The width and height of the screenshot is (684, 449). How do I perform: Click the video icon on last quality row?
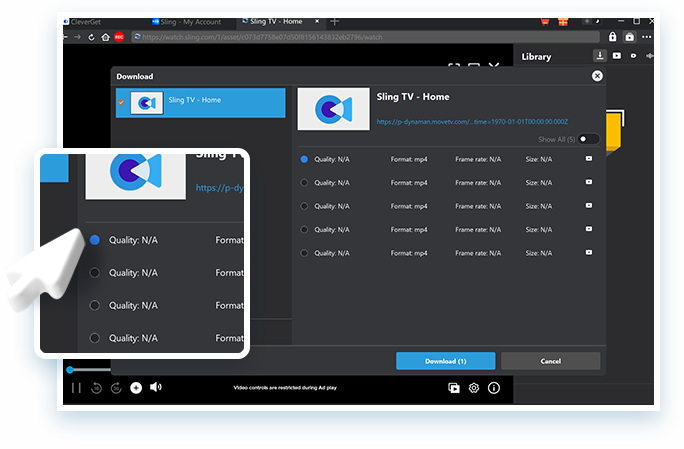click(x=589, y=252)
